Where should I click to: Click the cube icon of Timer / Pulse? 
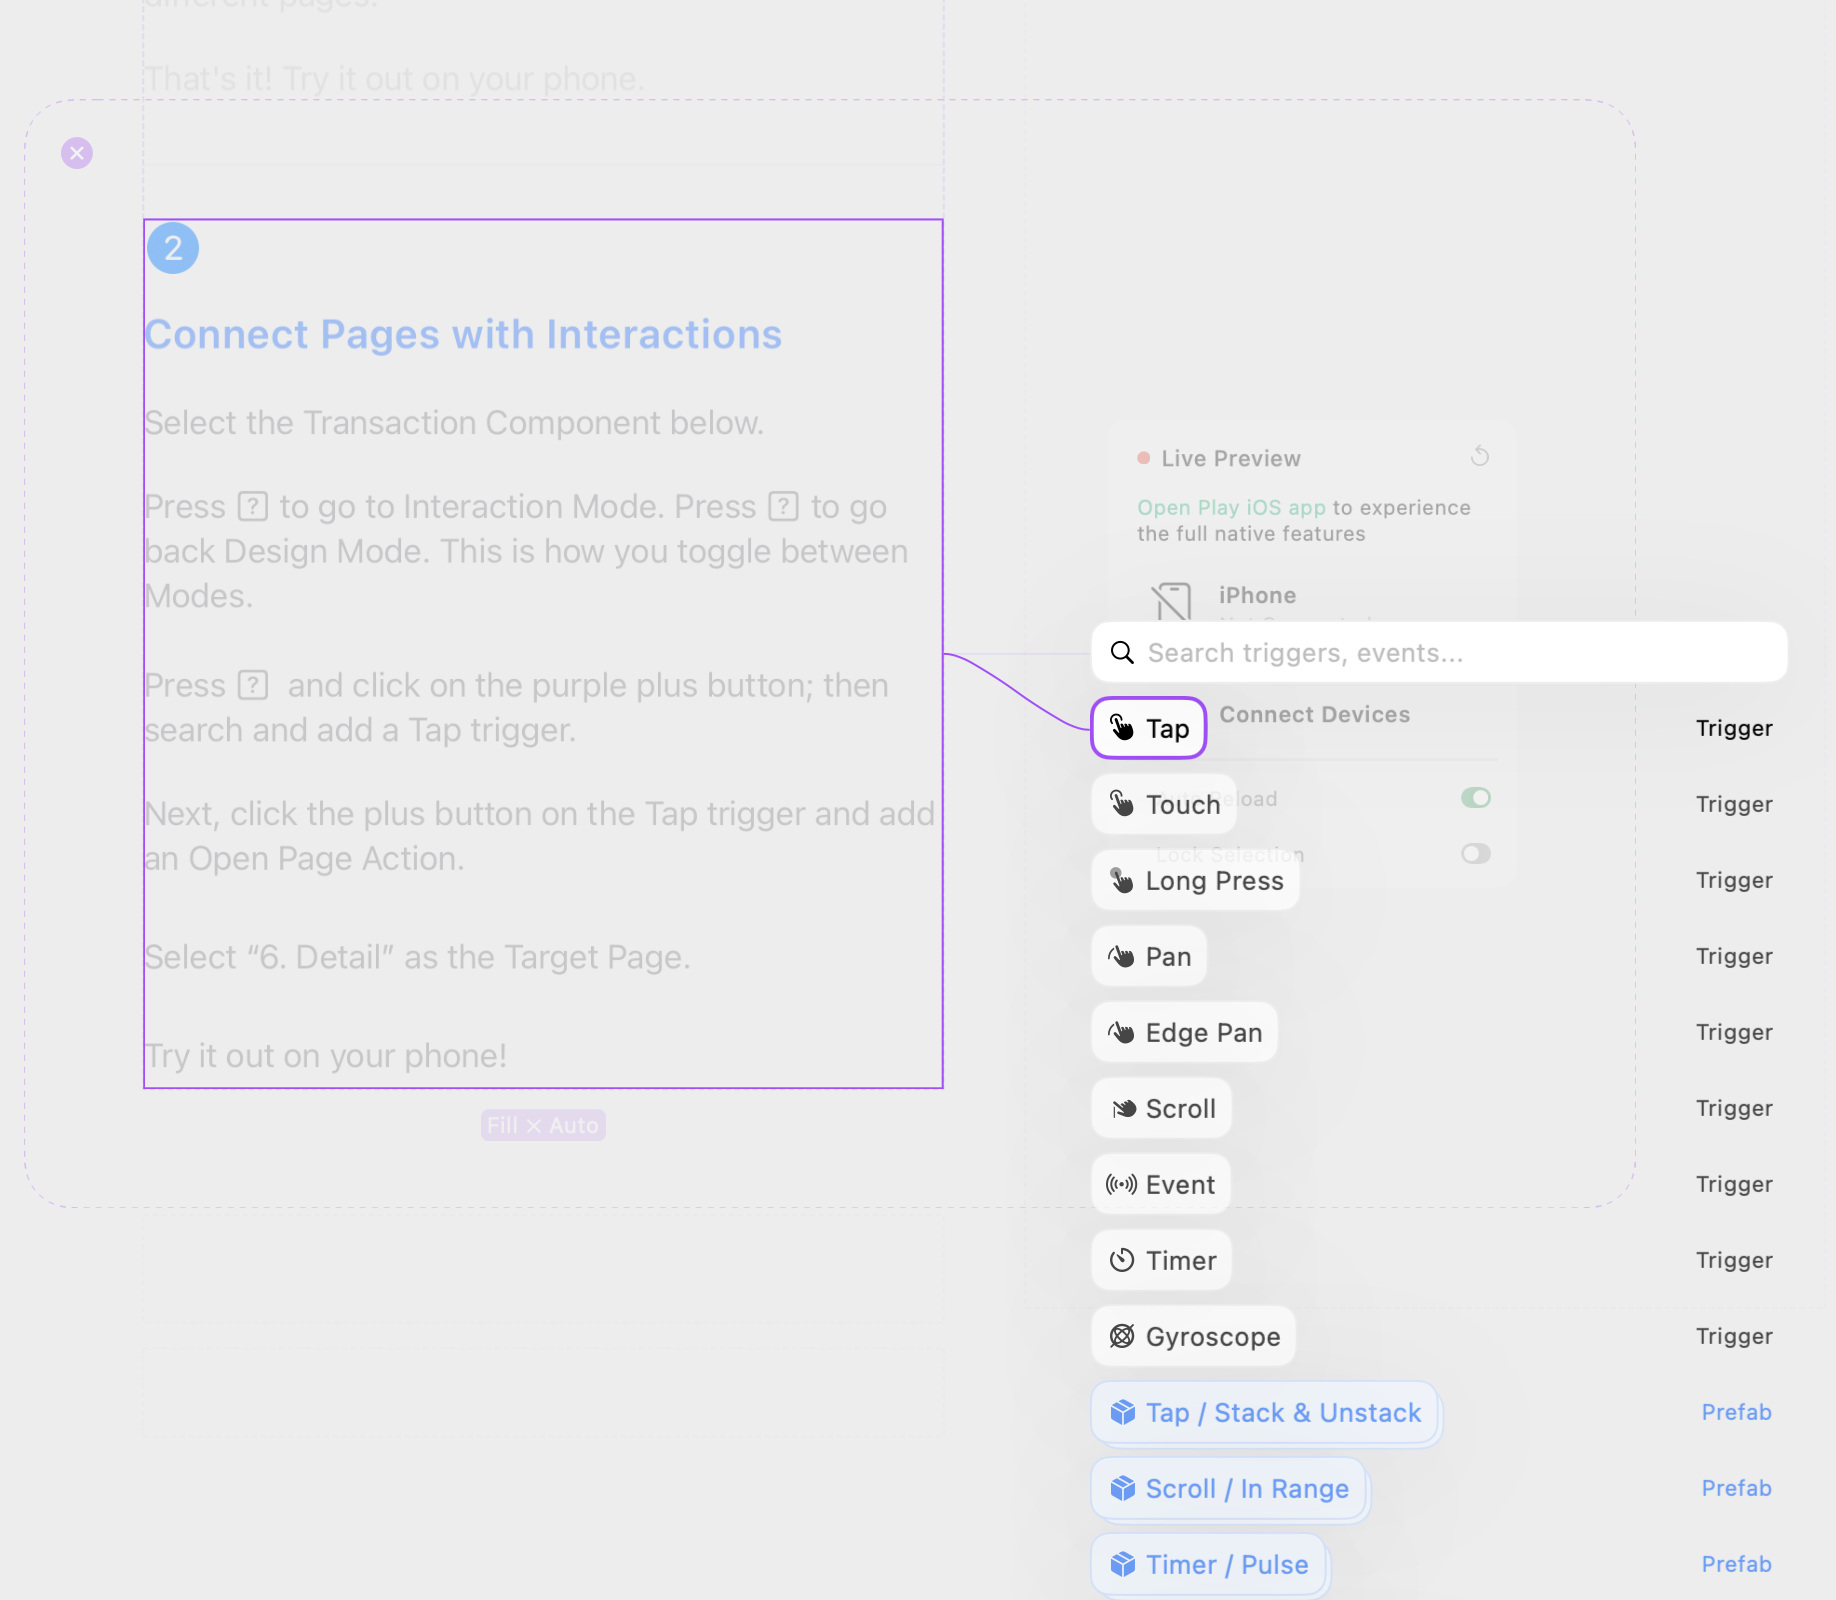coord(1122,1564)
